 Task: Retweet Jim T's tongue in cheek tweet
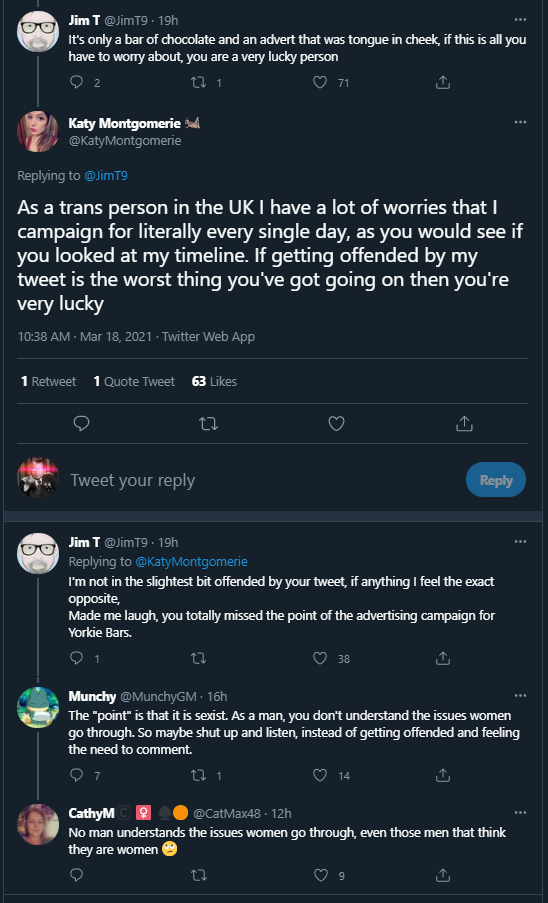pyautogui.click(x=198, y=83)
